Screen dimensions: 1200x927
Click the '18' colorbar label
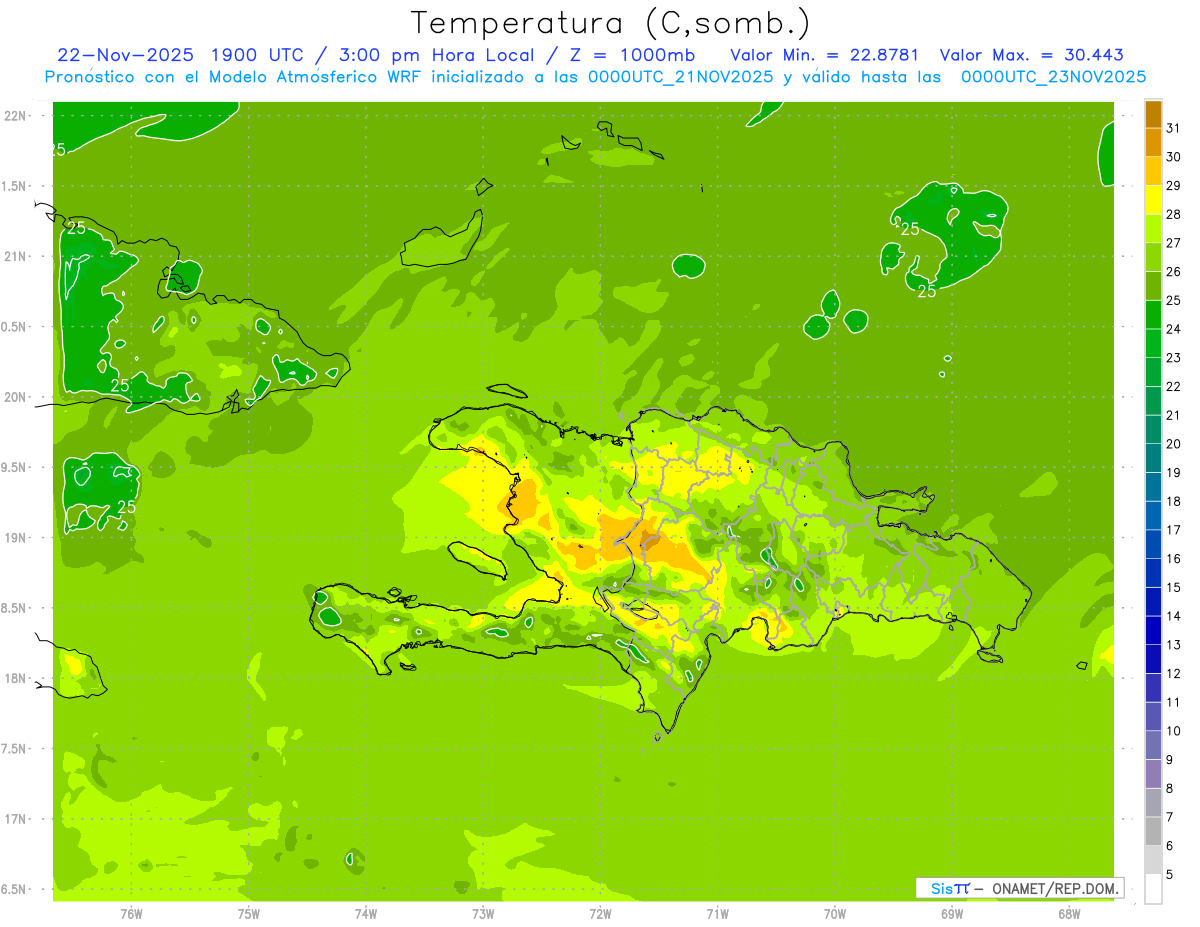coord(1174,502)
